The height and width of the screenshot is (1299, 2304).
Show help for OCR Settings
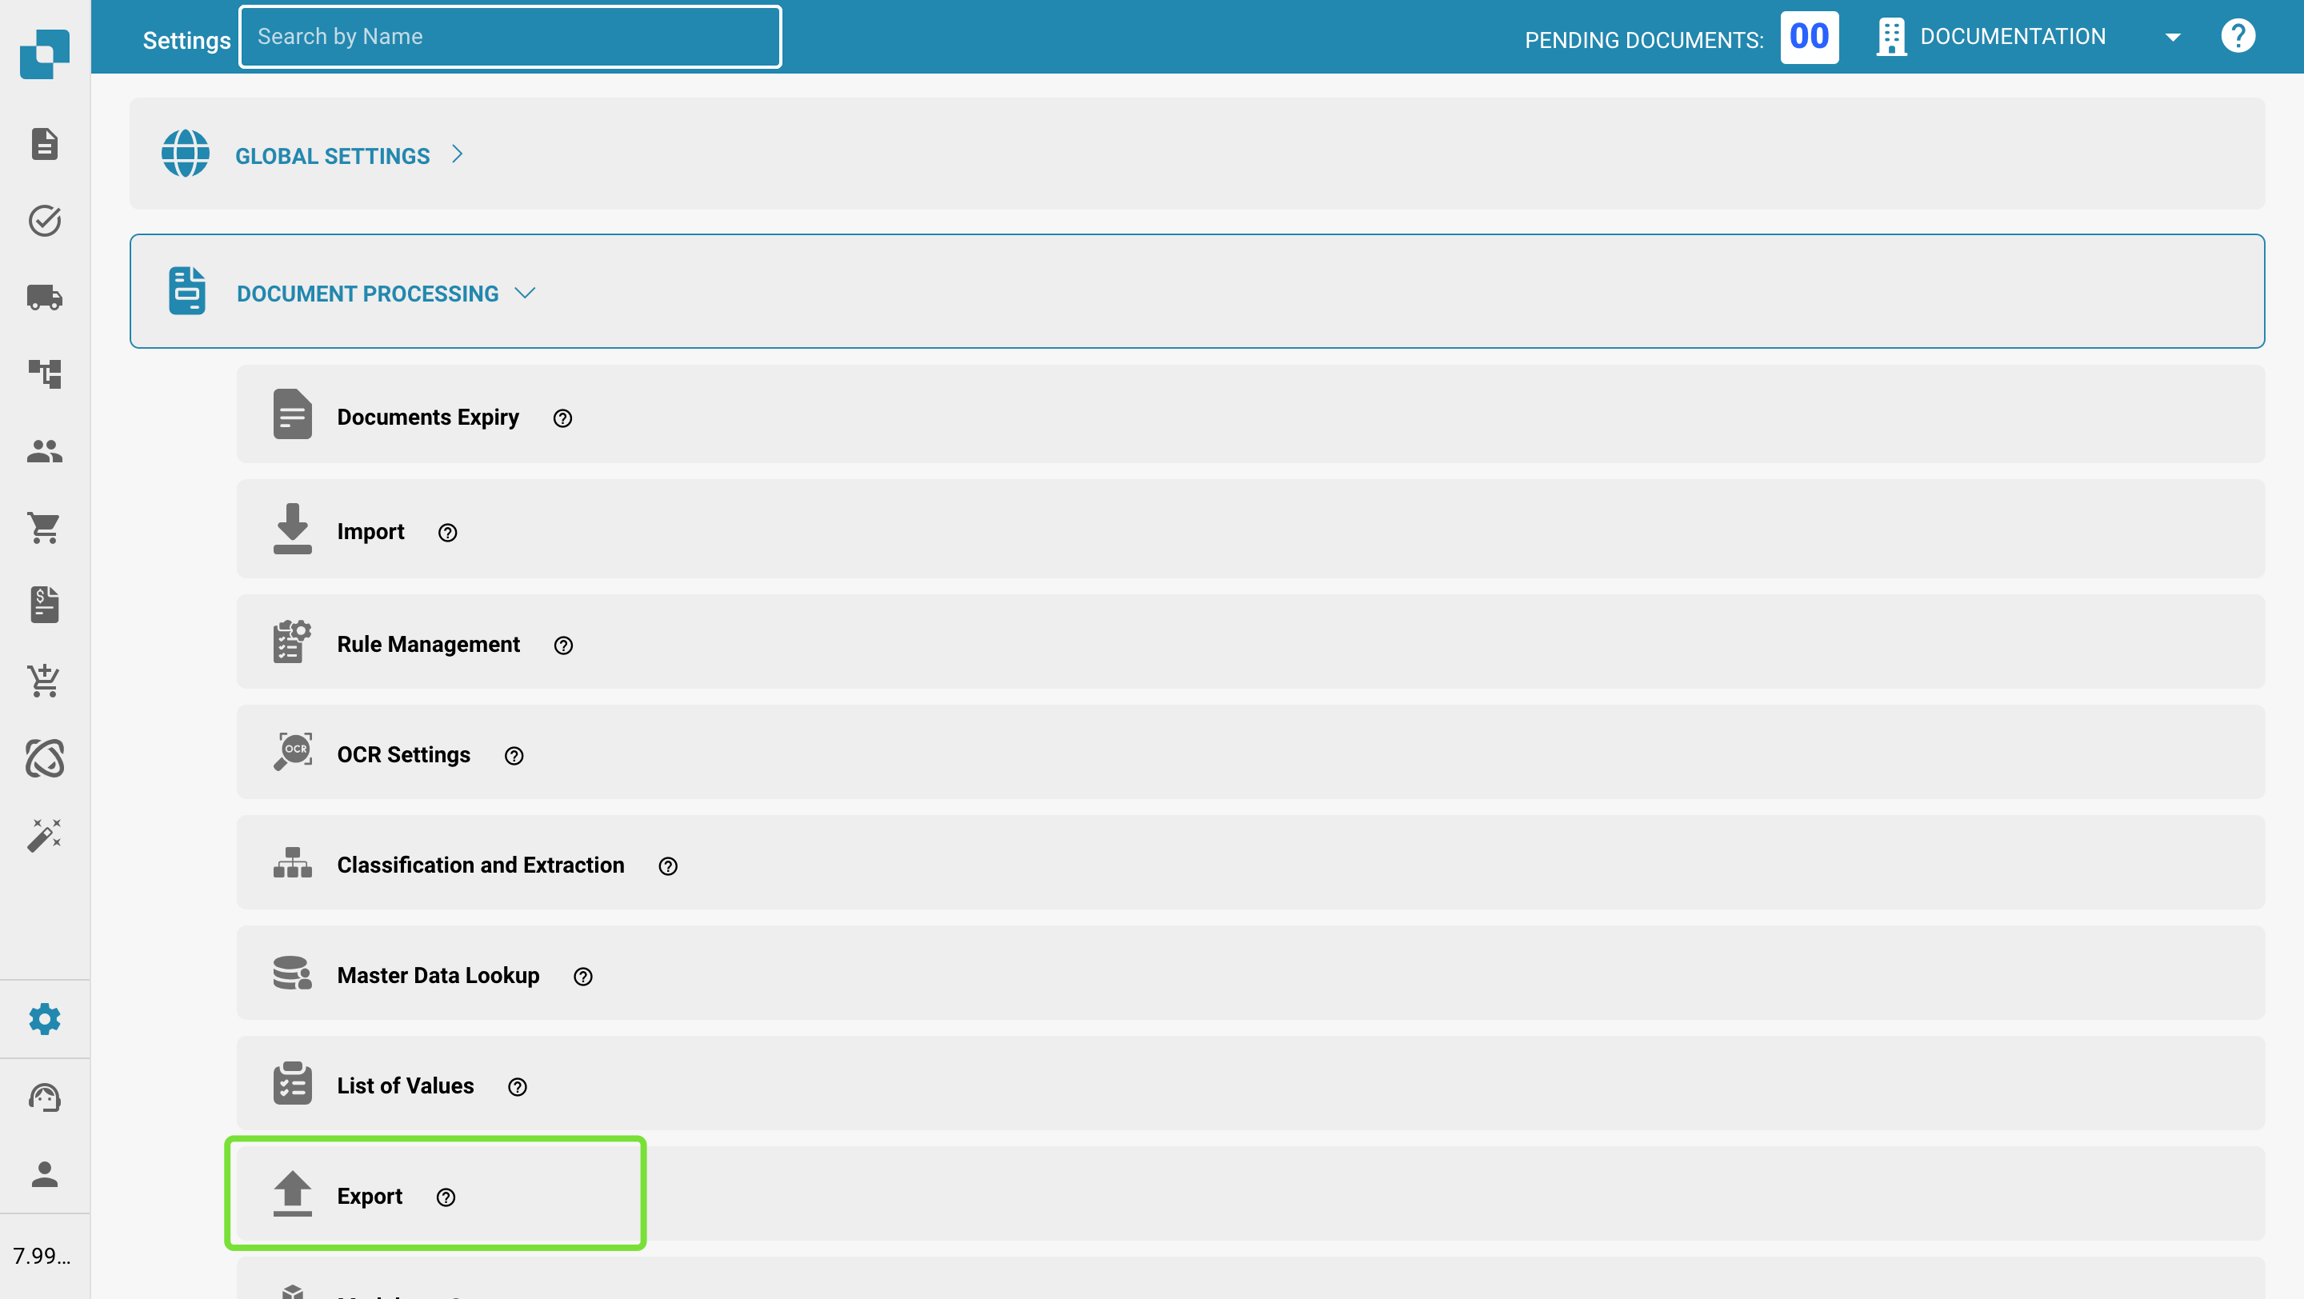pyautogui.click(x=514, y=756)
